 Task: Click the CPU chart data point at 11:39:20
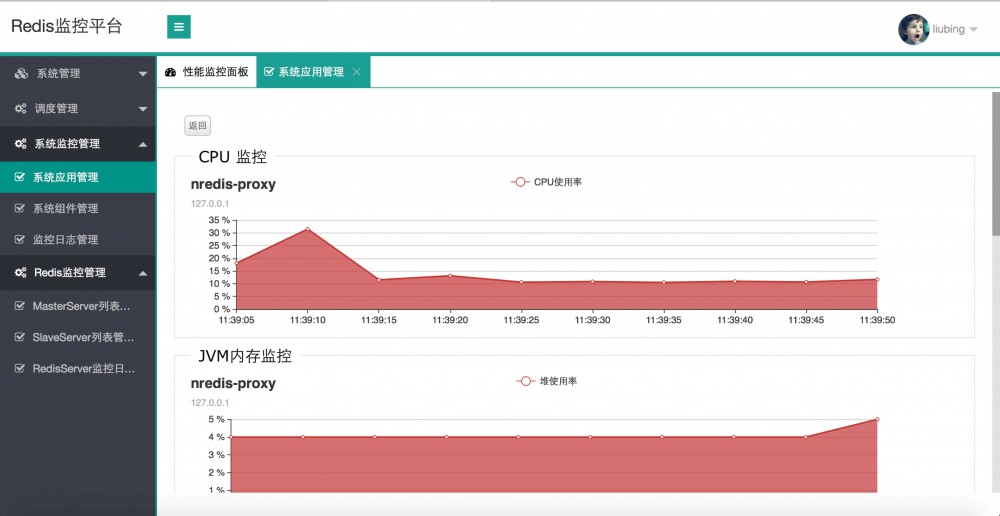click(450, 276)
